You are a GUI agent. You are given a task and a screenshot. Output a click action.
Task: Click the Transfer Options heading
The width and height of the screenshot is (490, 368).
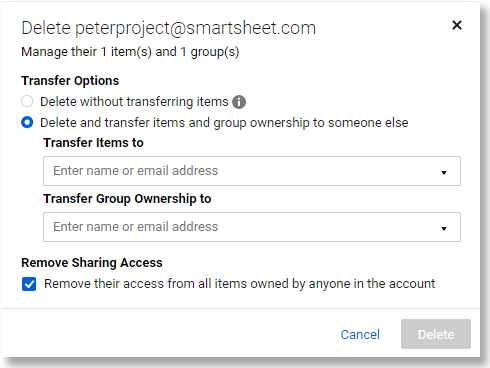point(70,81)
